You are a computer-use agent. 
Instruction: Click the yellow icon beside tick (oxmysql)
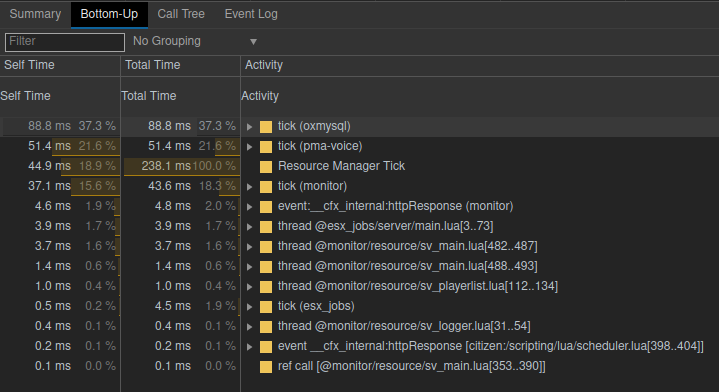coord(266,127)
